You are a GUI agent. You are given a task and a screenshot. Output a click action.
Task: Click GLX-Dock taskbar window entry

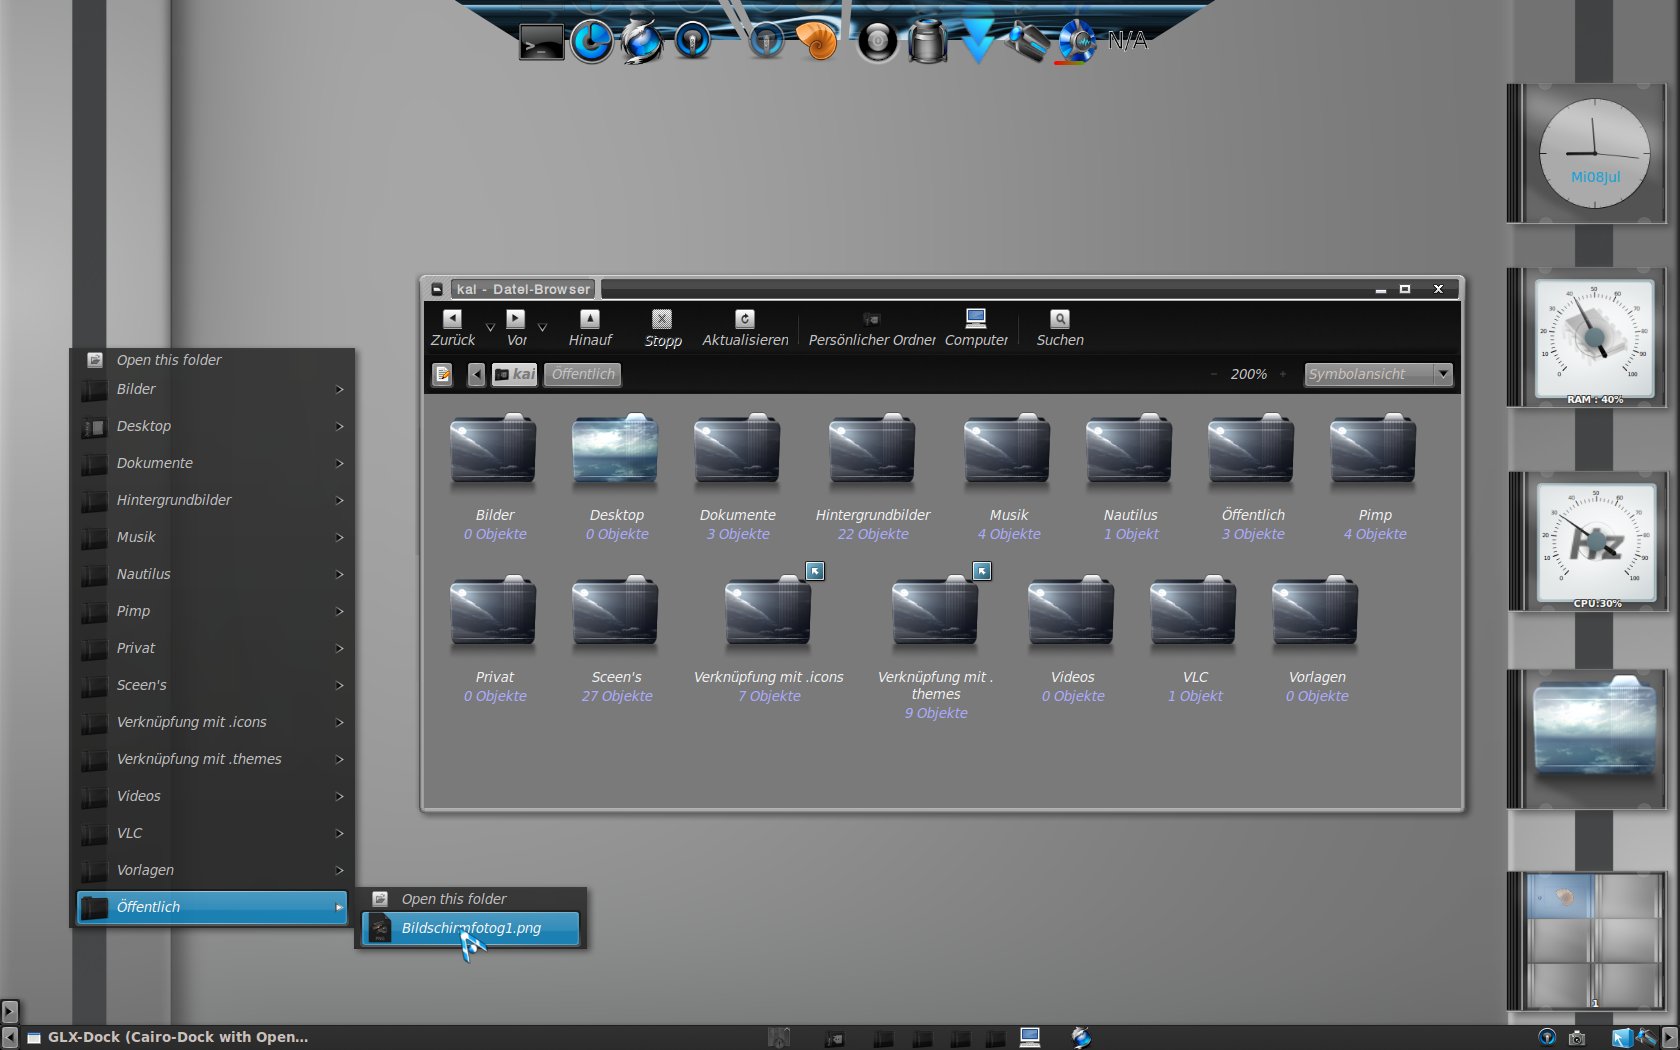pyautogui.click(x=167, y=1037)
